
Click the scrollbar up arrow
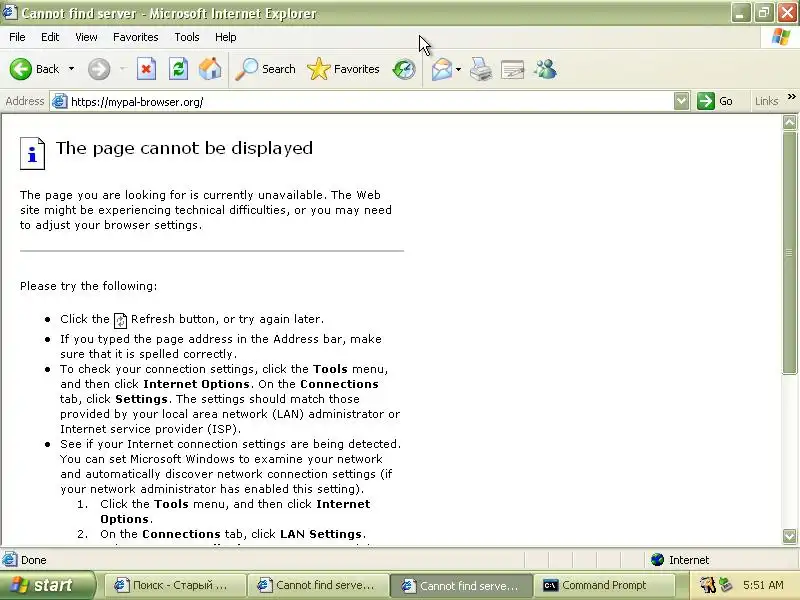[x=789, y=122]
